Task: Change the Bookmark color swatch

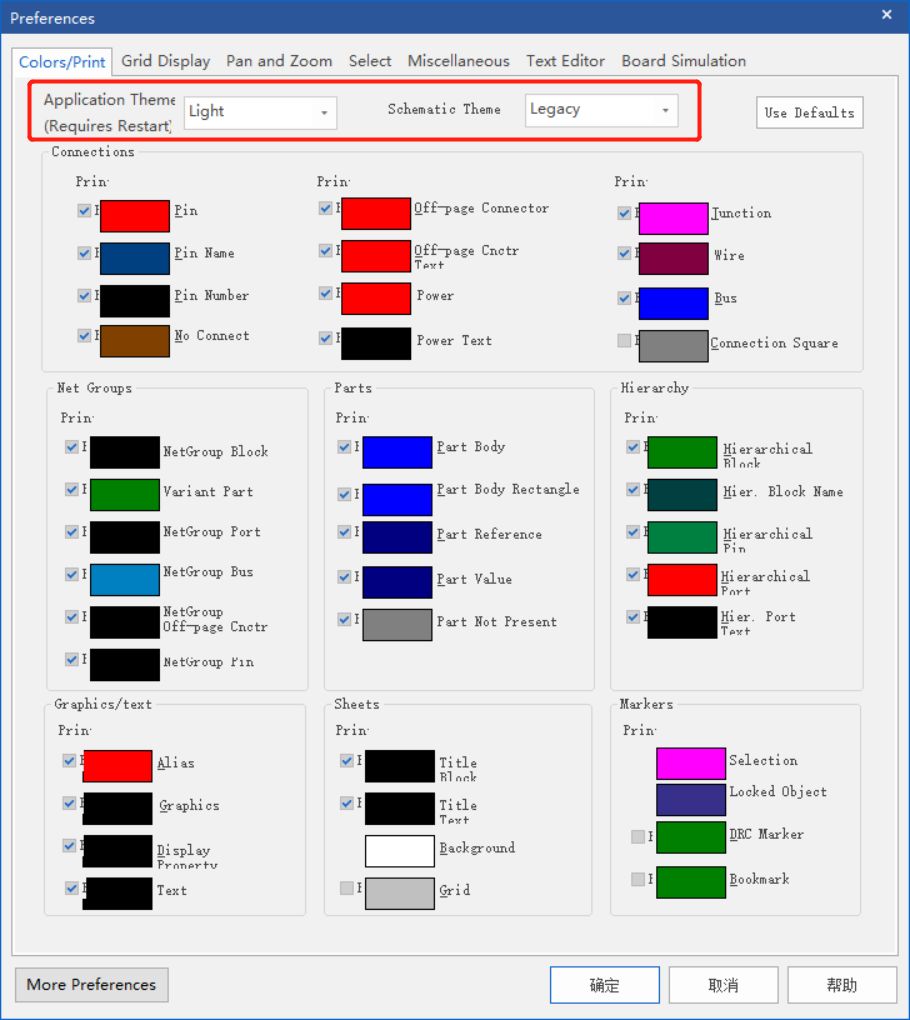Action: point(691,882)
